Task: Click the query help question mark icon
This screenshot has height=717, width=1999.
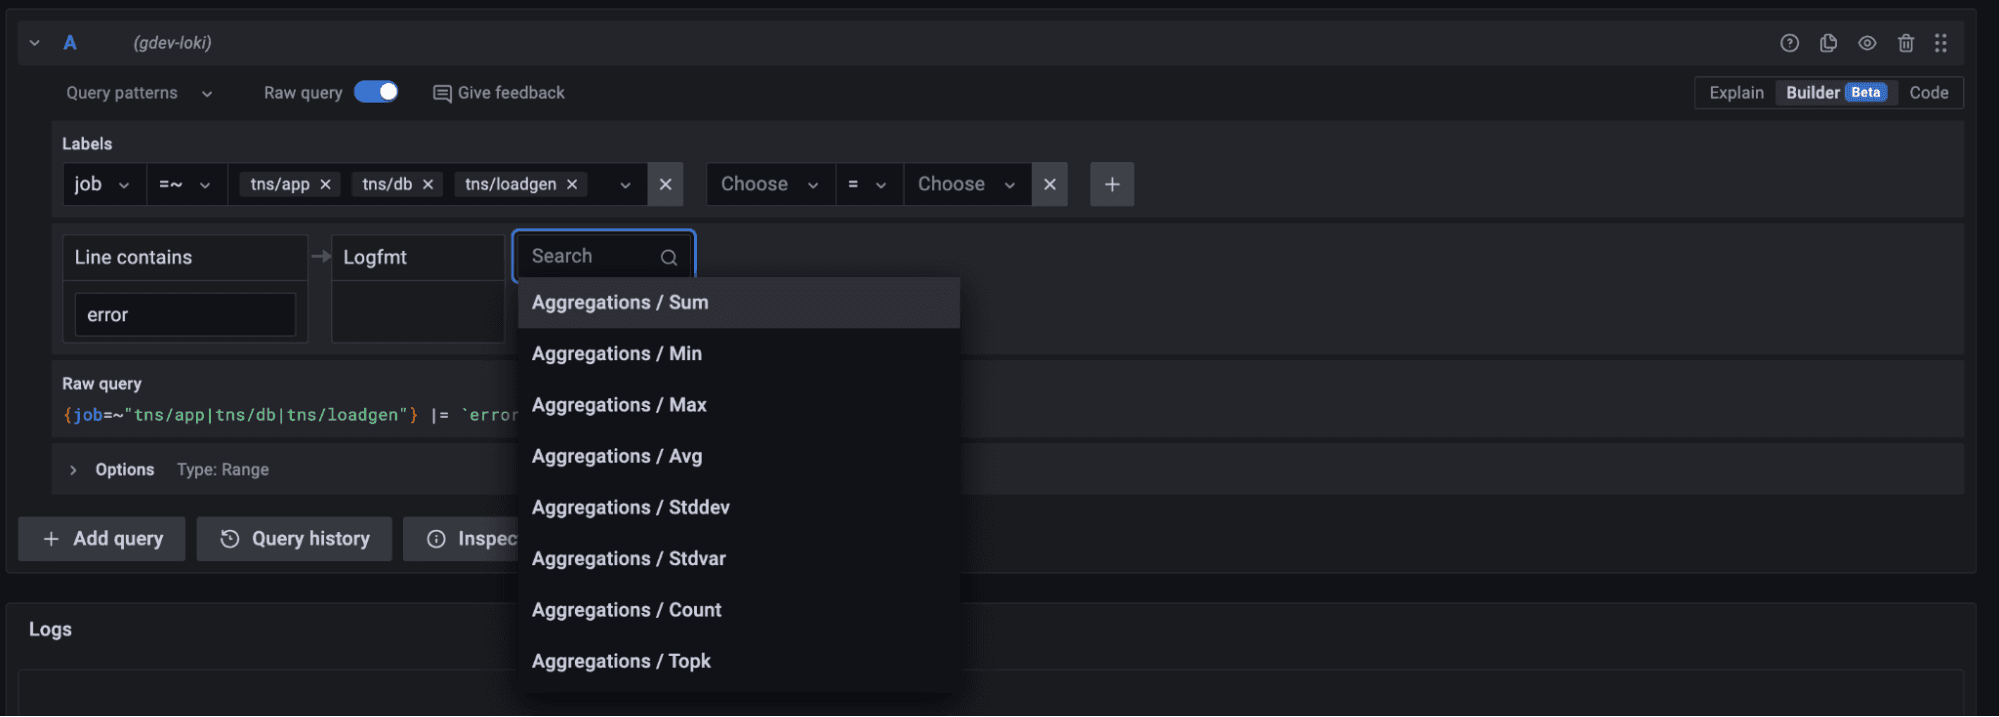Action: point(1789,43)
